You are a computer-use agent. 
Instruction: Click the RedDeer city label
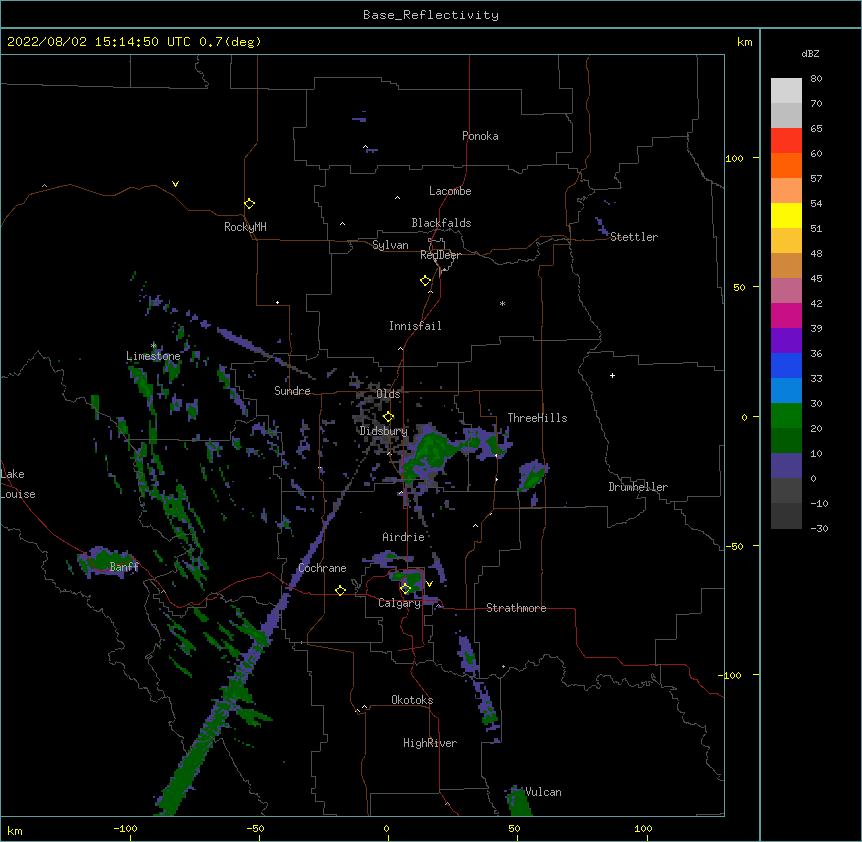coord(440,255)
